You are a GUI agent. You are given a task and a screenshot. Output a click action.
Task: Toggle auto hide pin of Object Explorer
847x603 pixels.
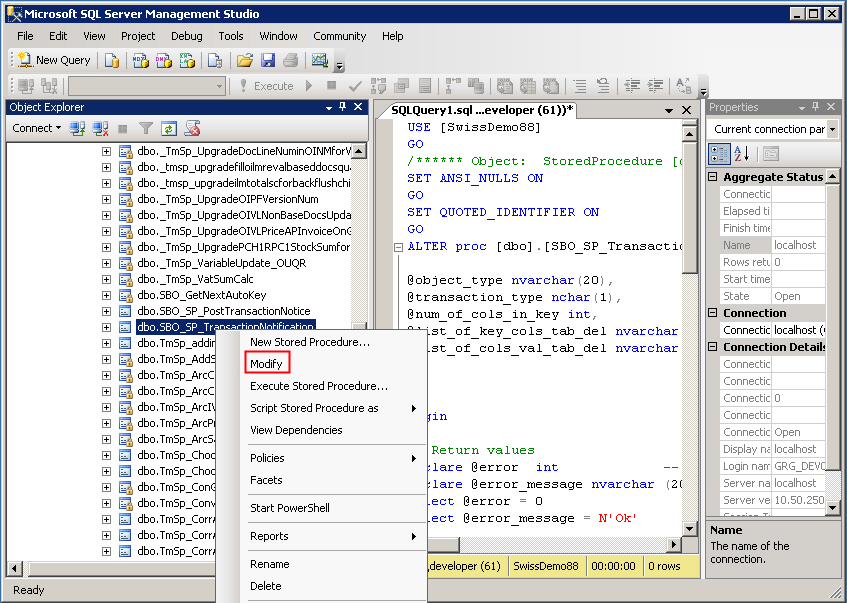click(342, 107)
